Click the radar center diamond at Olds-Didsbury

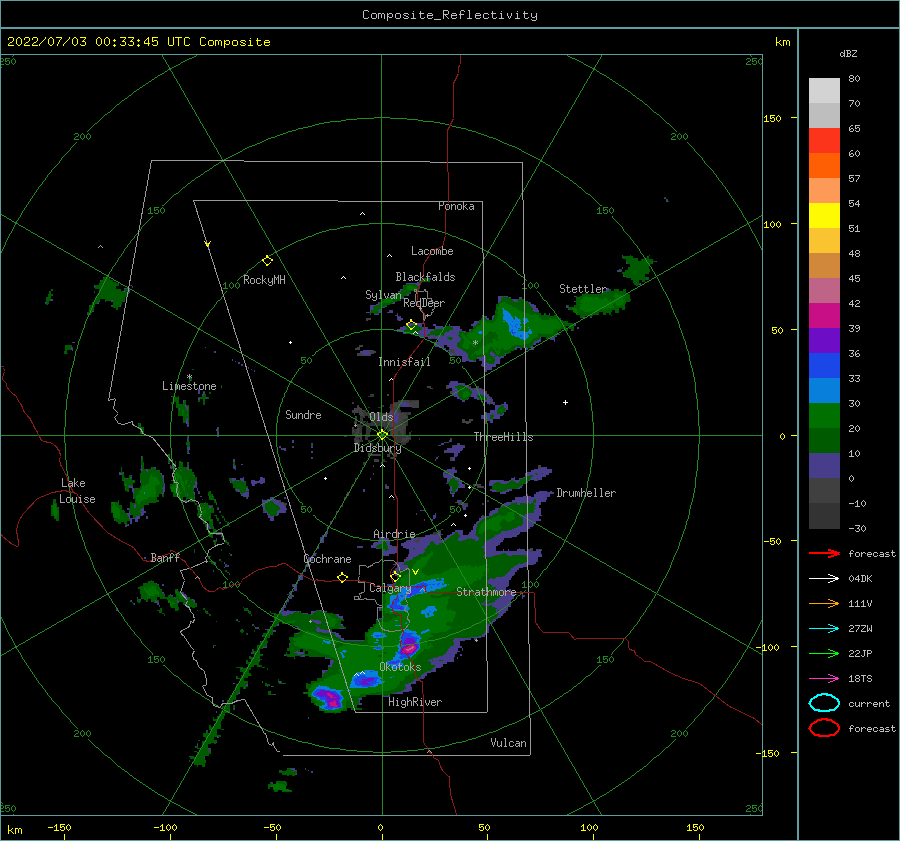click(x=382, y=435)
